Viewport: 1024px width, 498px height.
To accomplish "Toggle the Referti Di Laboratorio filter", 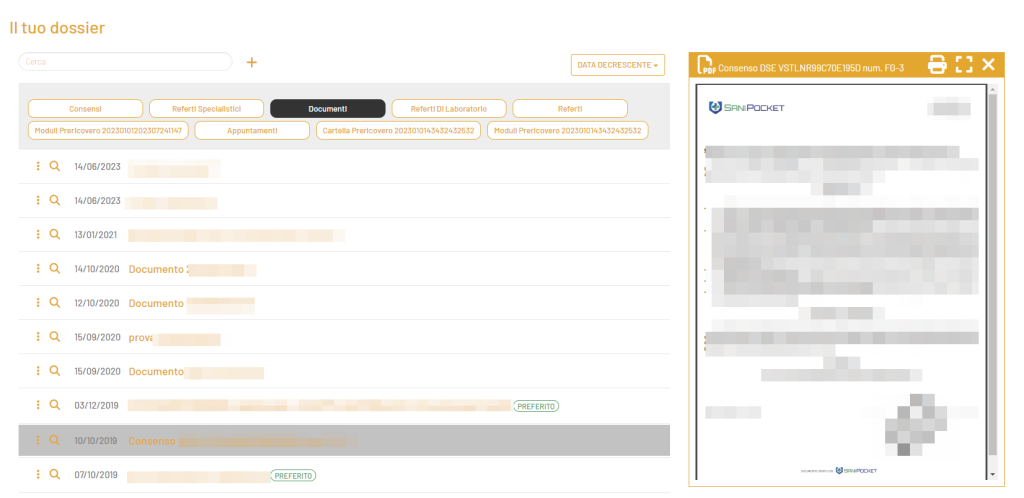I will 449,108.
